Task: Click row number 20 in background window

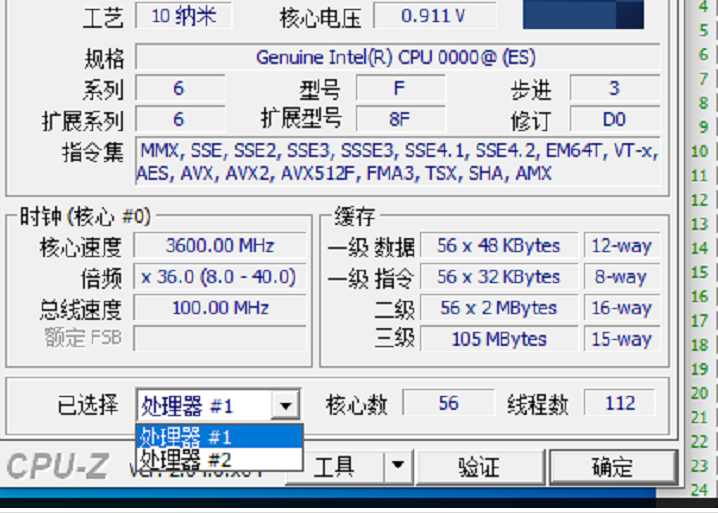Action: coord(699,393)
